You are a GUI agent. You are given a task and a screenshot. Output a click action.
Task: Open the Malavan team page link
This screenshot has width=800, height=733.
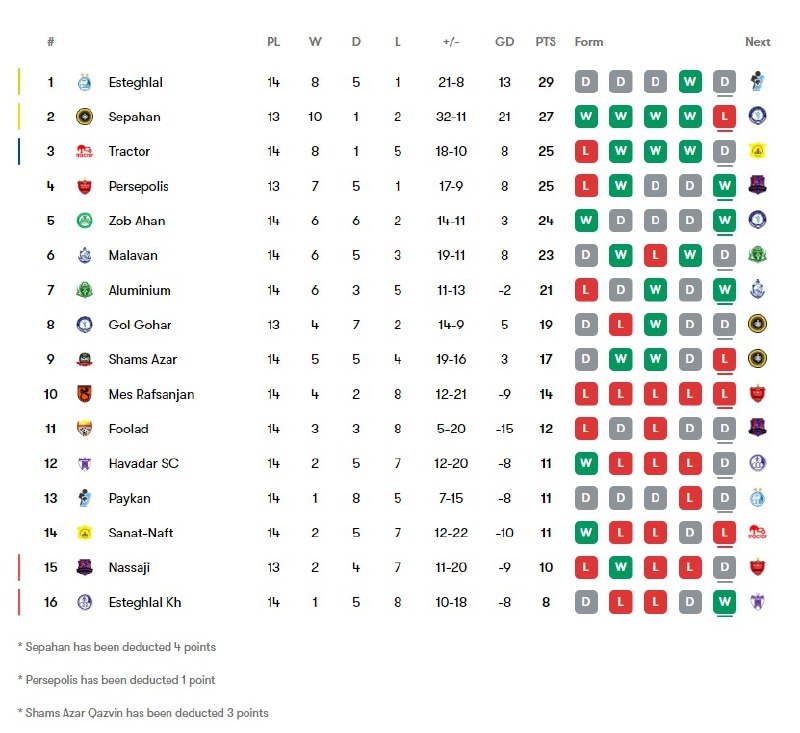[x=133, y=256]
